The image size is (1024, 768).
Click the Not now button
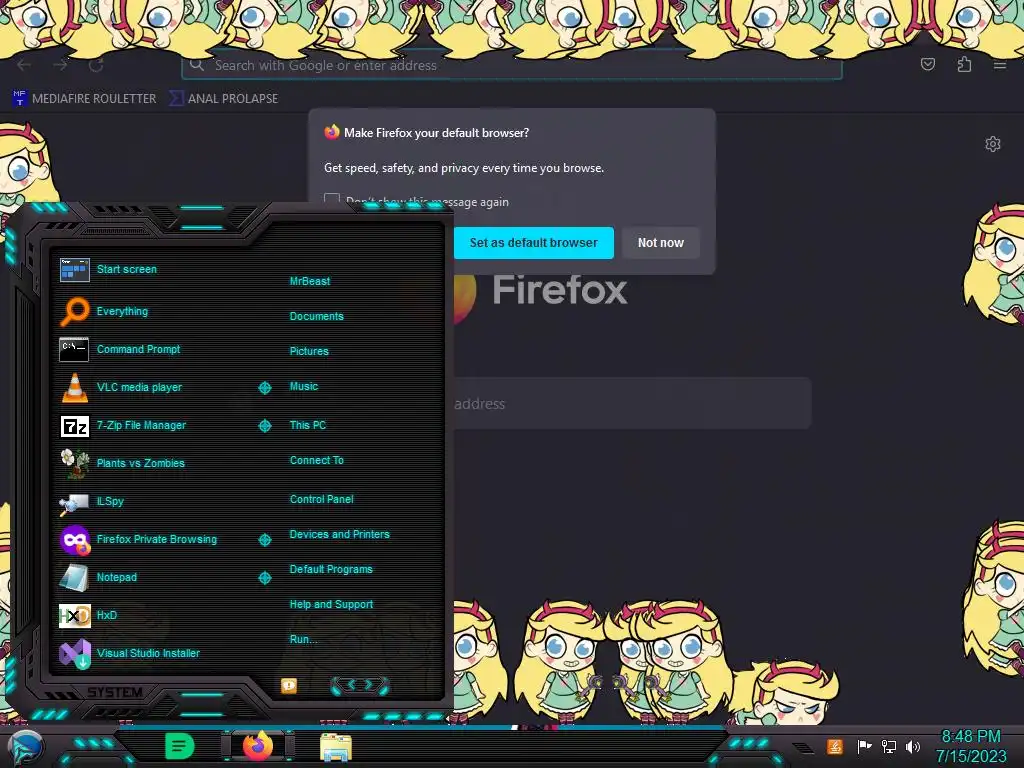click(x=660, y=243)
